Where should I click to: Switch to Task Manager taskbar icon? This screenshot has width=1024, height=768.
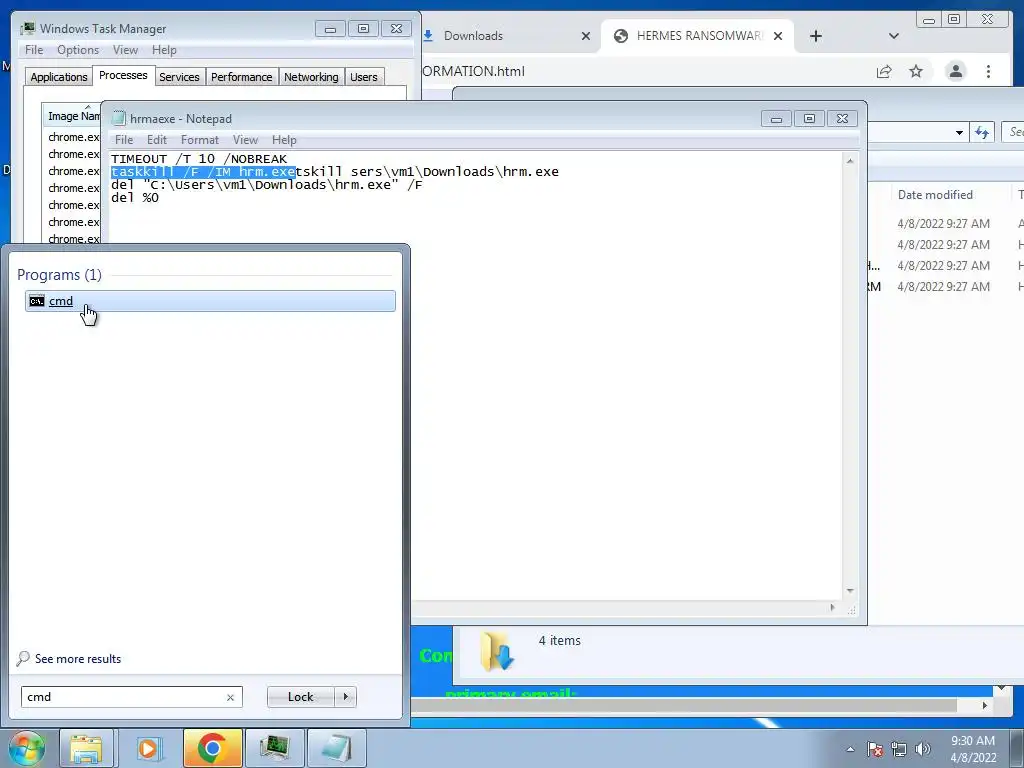274,748
